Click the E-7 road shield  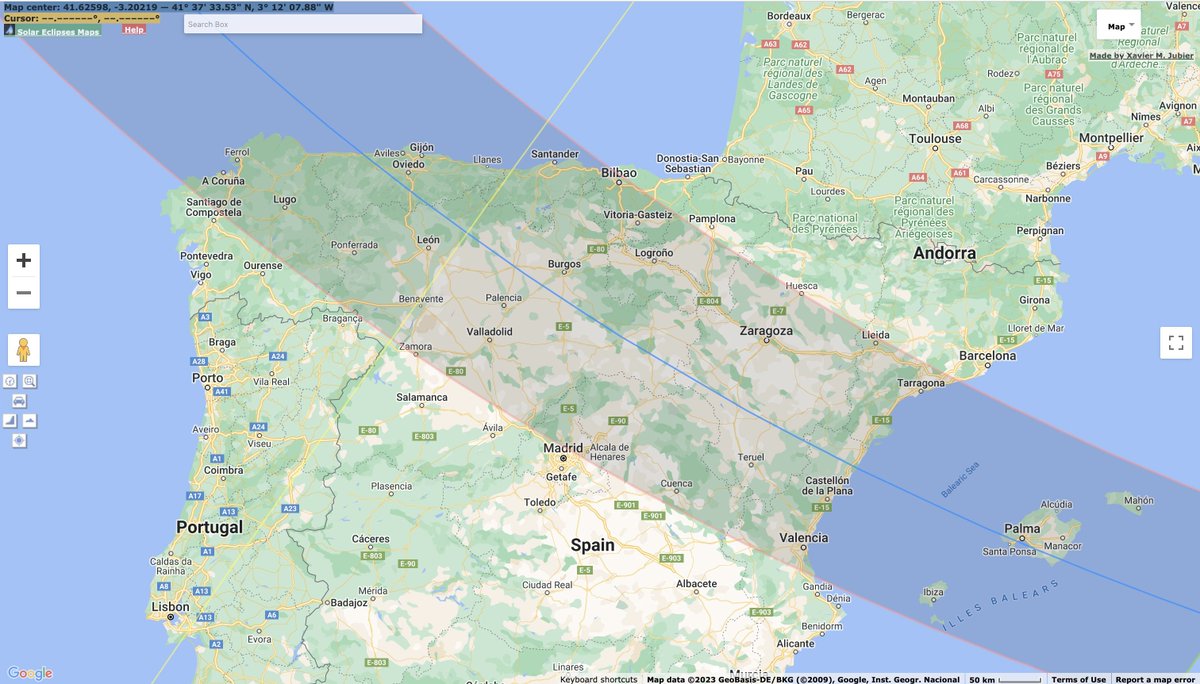pyautogui.click(x=778, y=311)
